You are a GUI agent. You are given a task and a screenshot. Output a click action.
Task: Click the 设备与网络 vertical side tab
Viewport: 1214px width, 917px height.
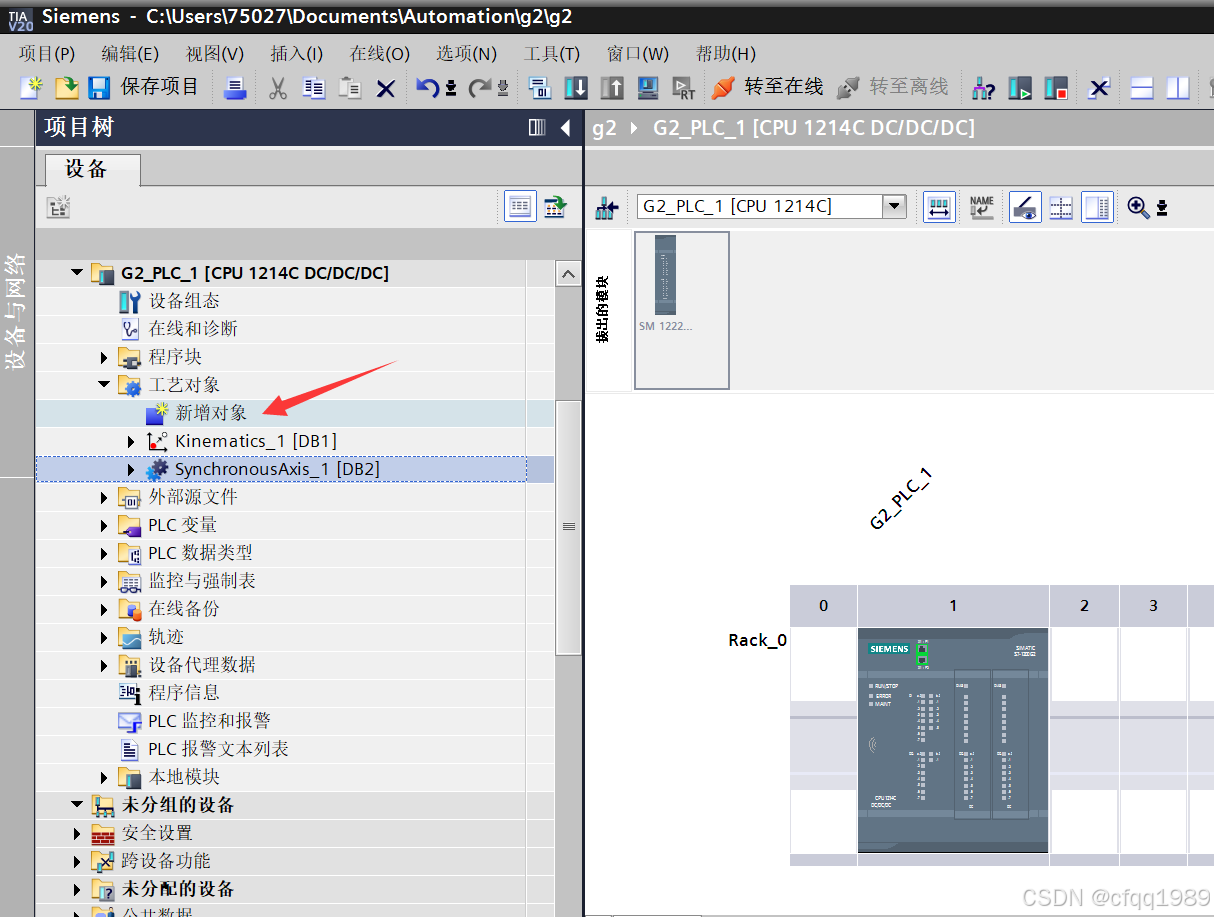point(16,313)
